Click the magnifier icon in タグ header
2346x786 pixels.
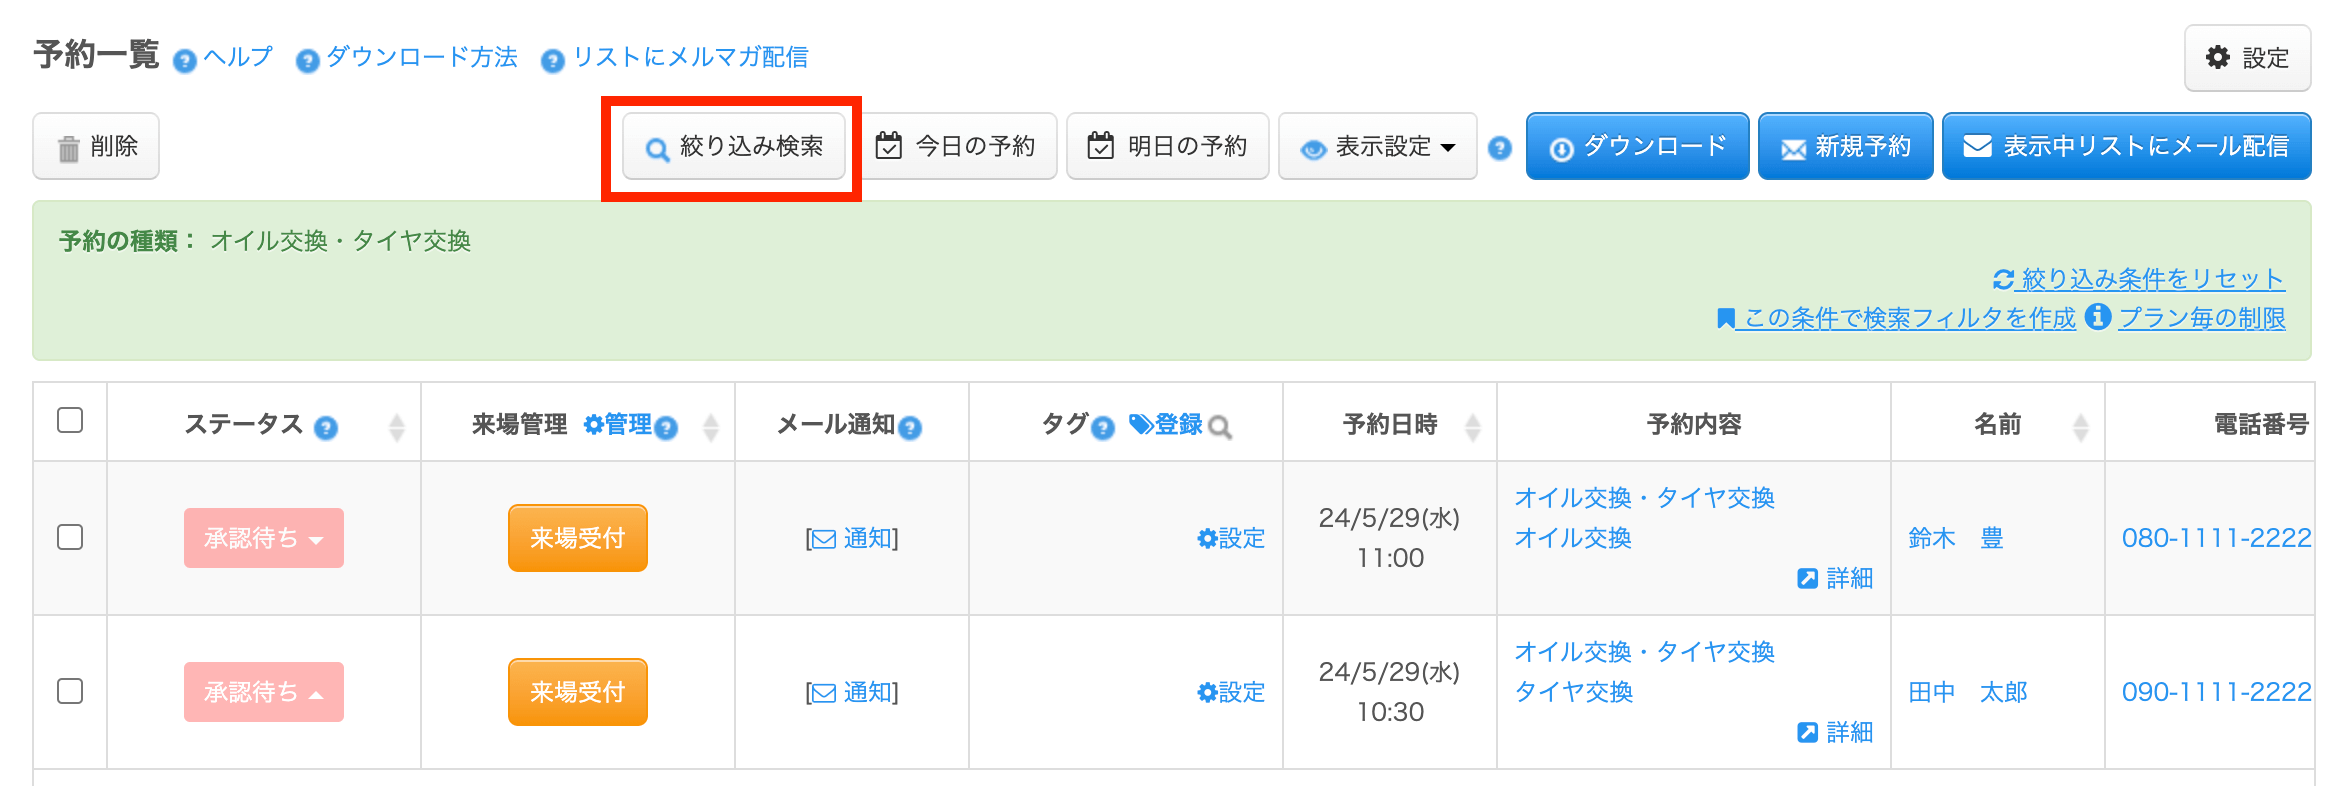click(x=1219, y=427)
